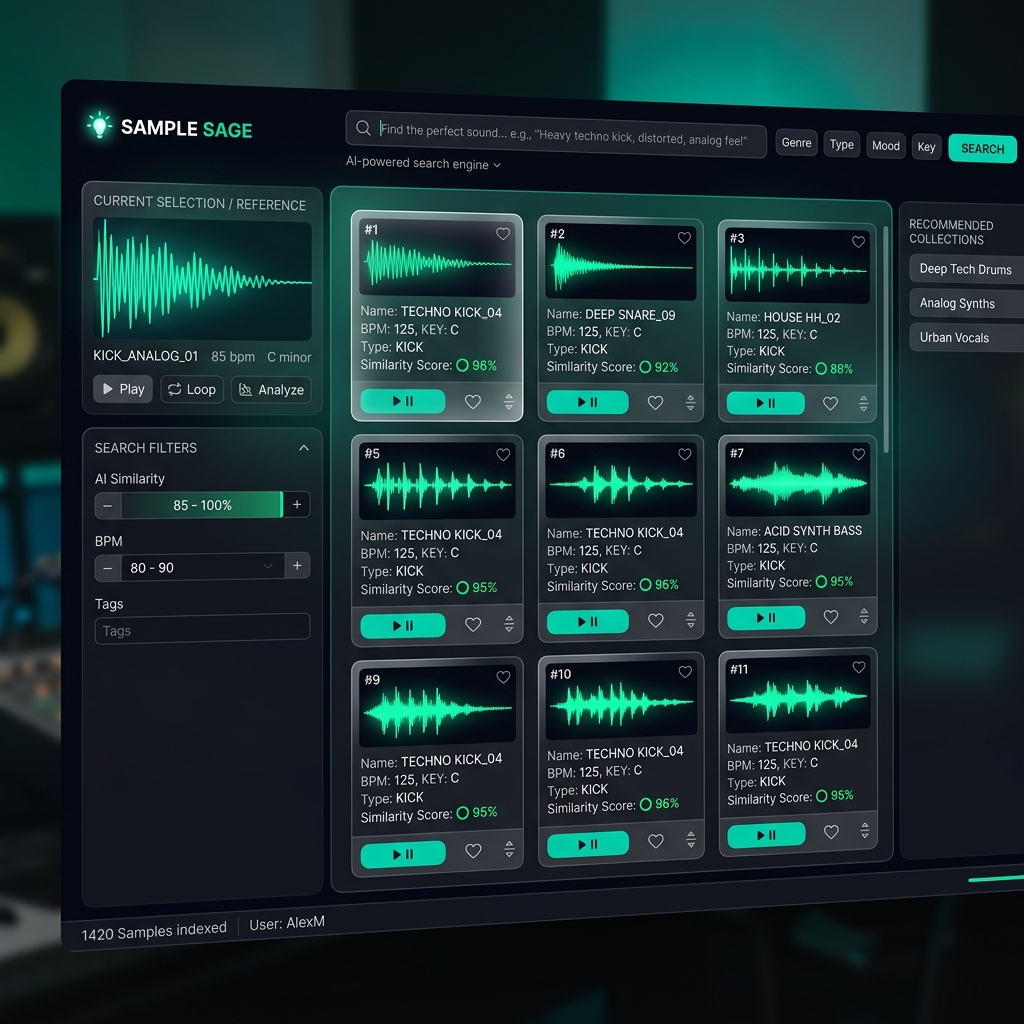This screenshot has width=1024, height=1024.
Task: Open the Mood filter
Action: tap(886, 146)
